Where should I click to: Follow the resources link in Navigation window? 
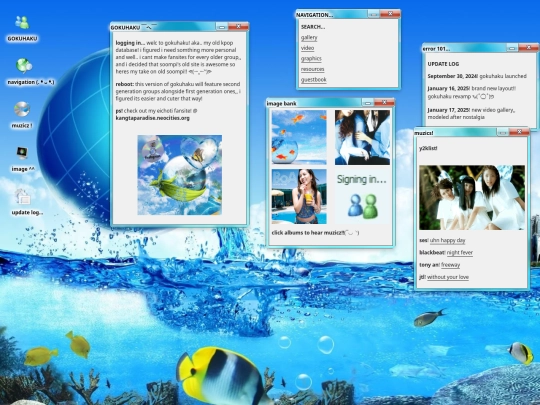tap(312, 69)
